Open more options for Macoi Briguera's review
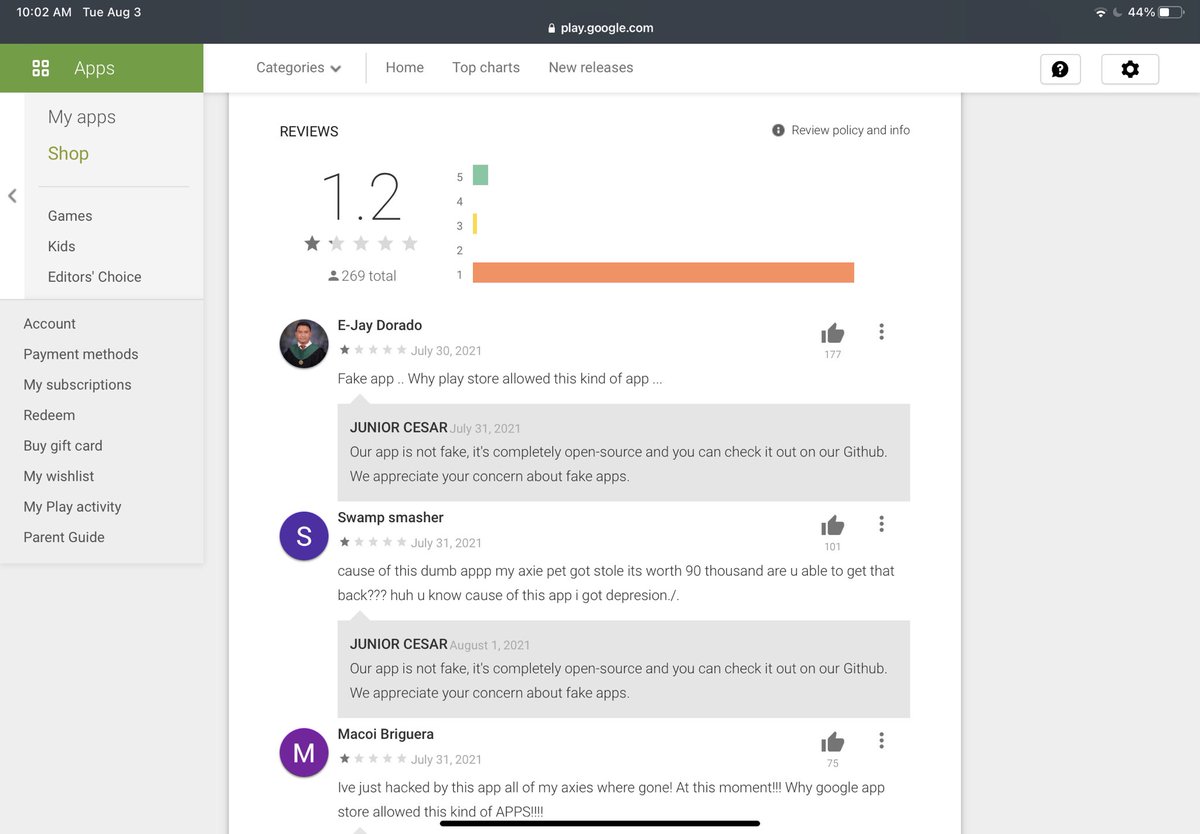The height and width of the screenshot is (834, 1200). pos(881,740)
